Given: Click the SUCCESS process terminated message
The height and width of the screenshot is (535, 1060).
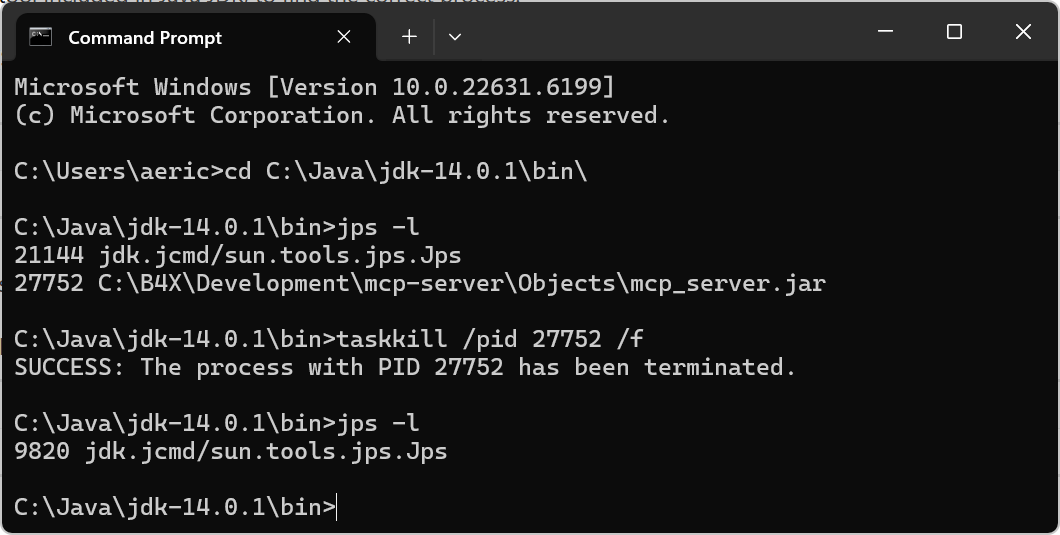Looking at the screenshot, I should (405, 367).
